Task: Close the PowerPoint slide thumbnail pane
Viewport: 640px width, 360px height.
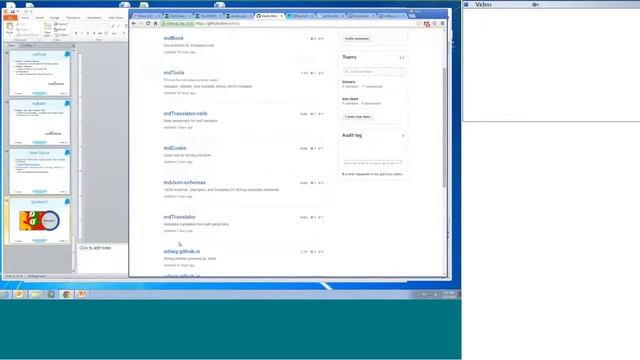Action: point(73,45)
